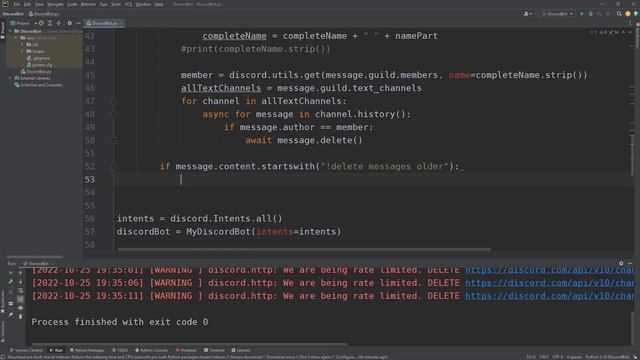Click the green Run button in toolbar
640x360 pixels.
[x=582, y=14]
